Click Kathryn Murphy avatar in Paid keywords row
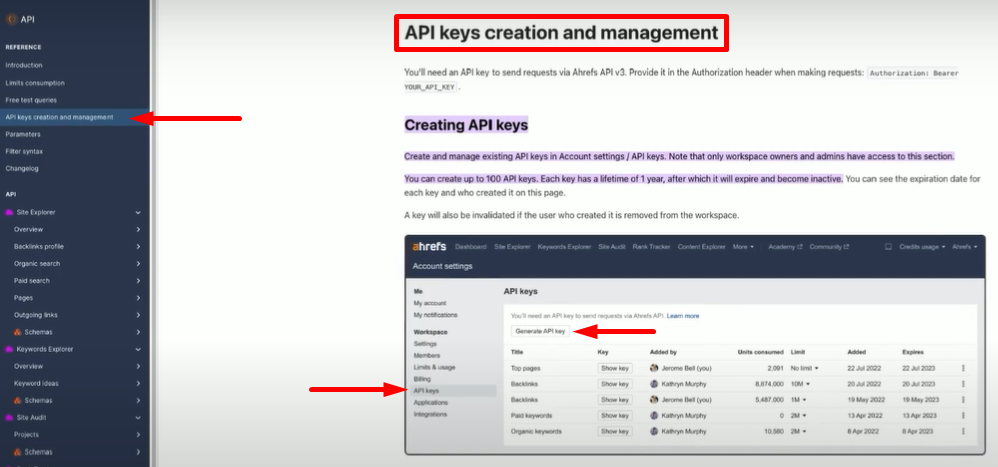998x467 pixels. (x=654, y=415)
